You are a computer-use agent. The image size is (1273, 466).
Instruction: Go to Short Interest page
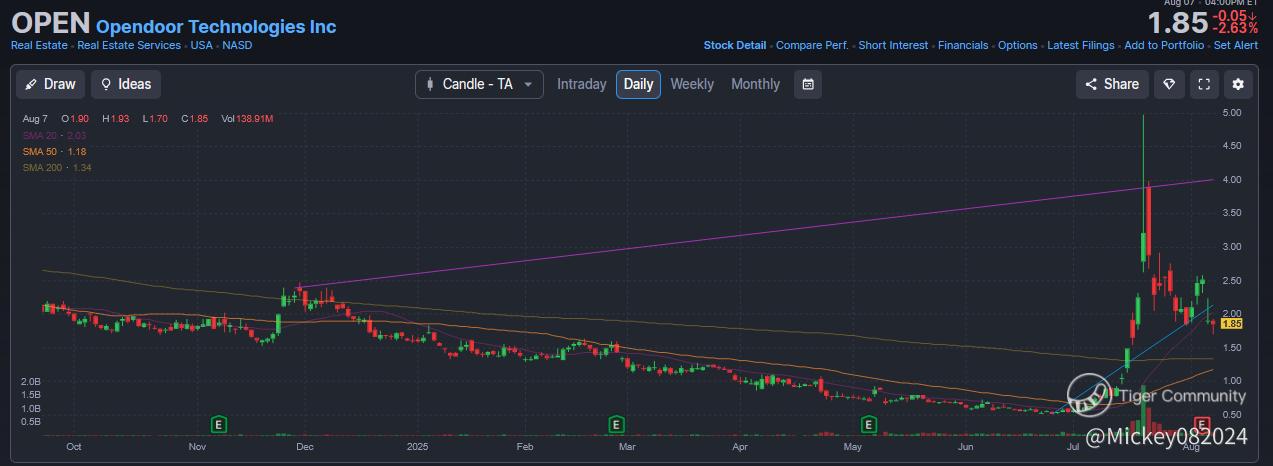pos(893,45)
